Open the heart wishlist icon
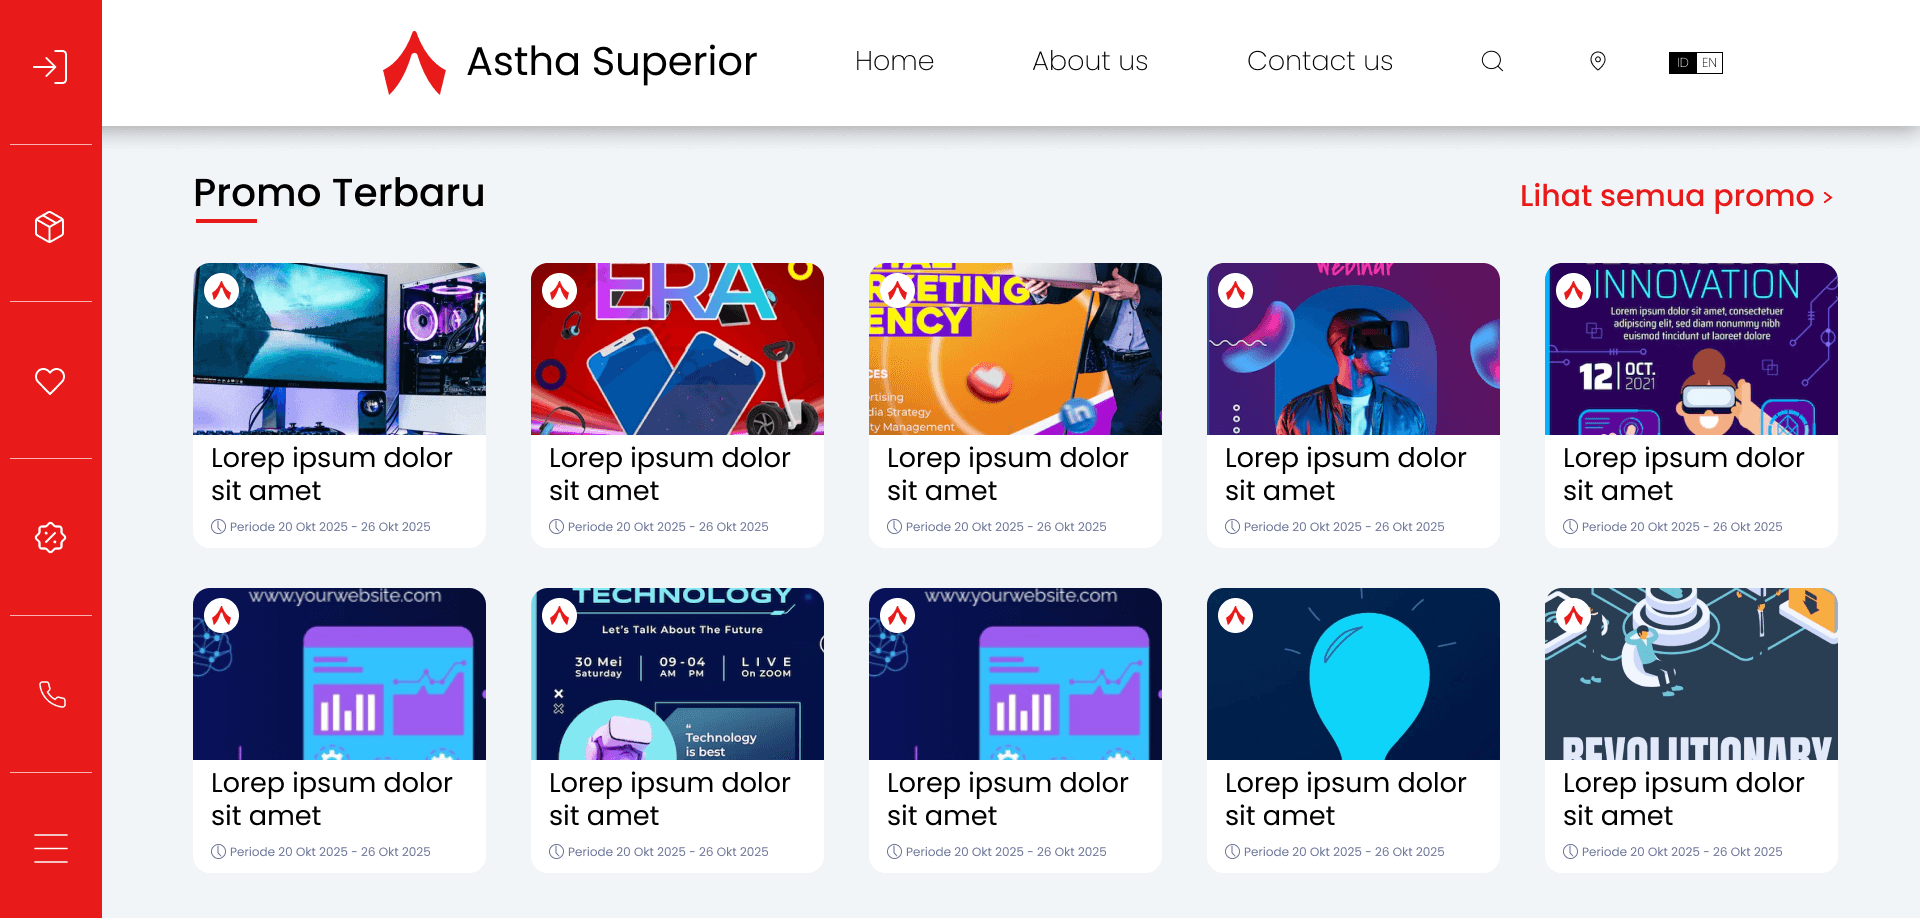This screenshot has height=918, width=1920. click(50, 381)
